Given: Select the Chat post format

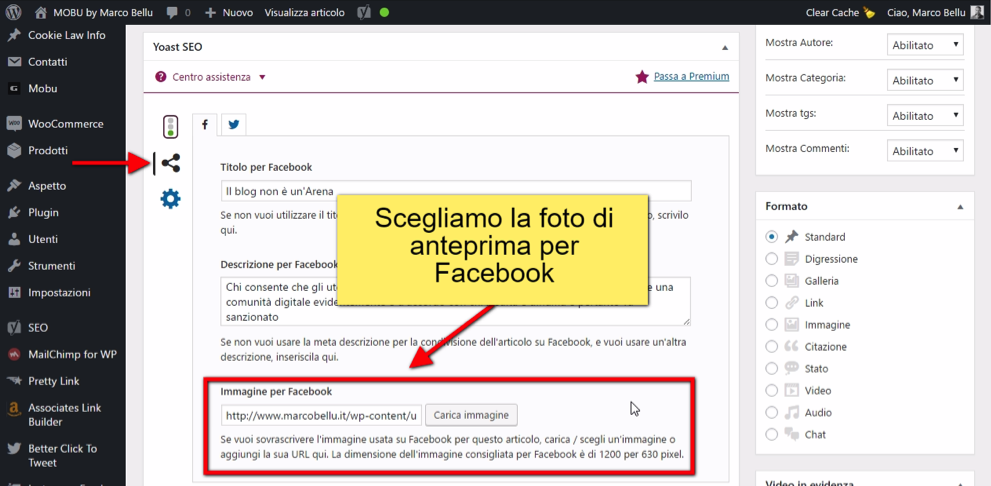Looking at the screenshot, I should 772,435.
